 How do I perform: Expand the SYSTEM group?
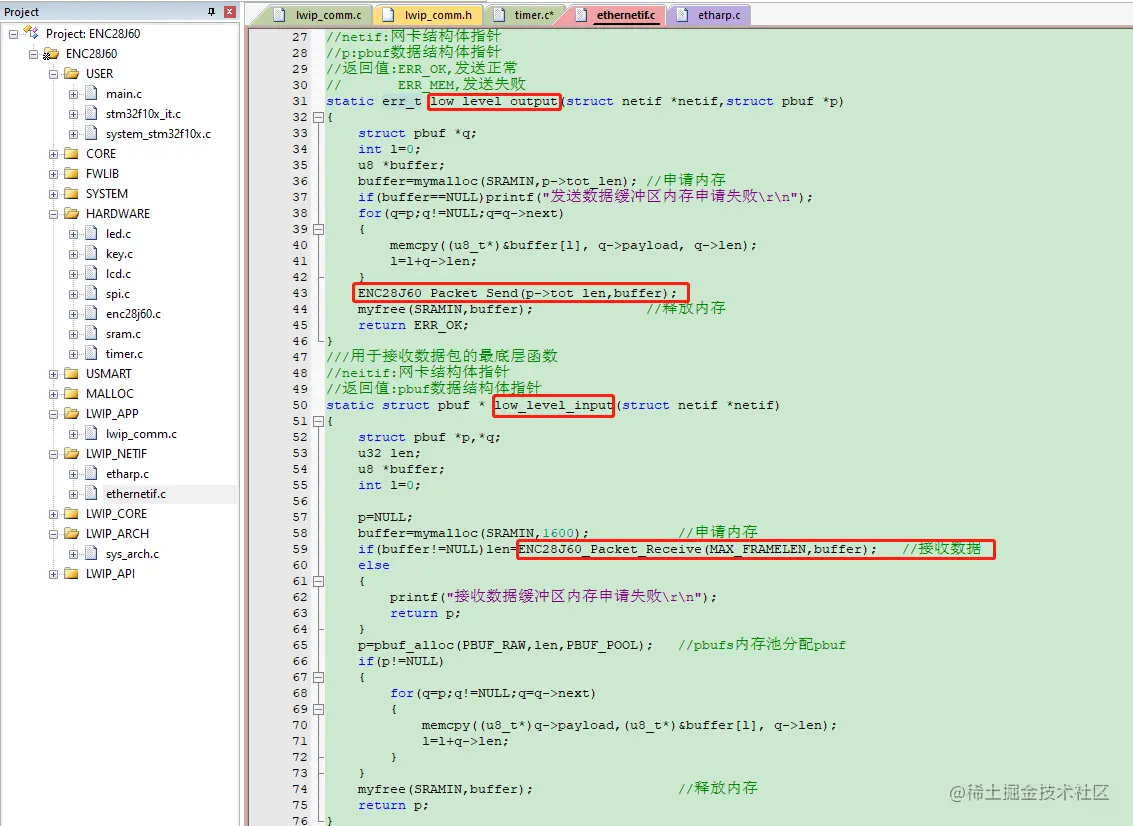[x=53, y=194]
